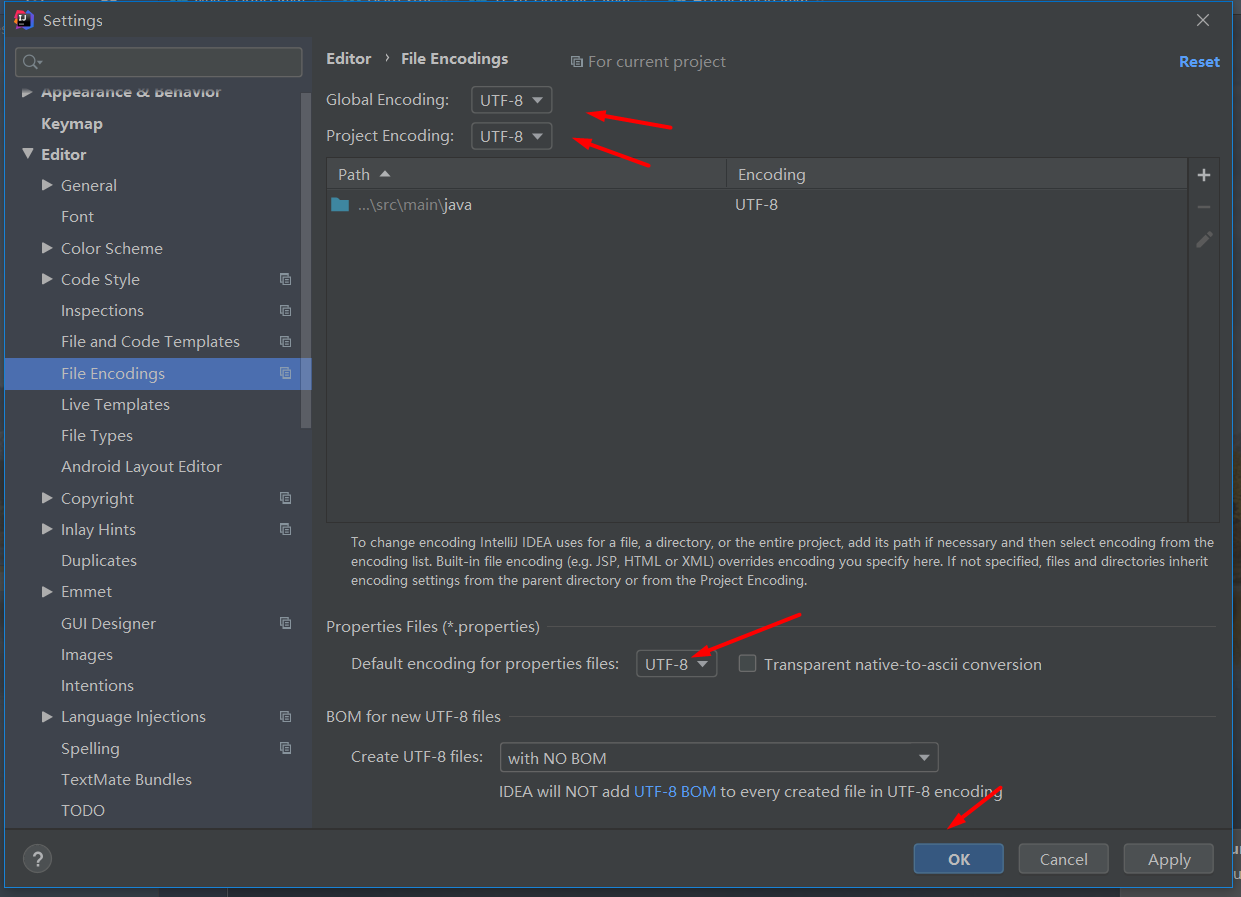Image resolution: width=1241 pixels, height=897 pixels.
Task: Open the Create UTF-8 files dropdown
Action: [x=719, y=758]
